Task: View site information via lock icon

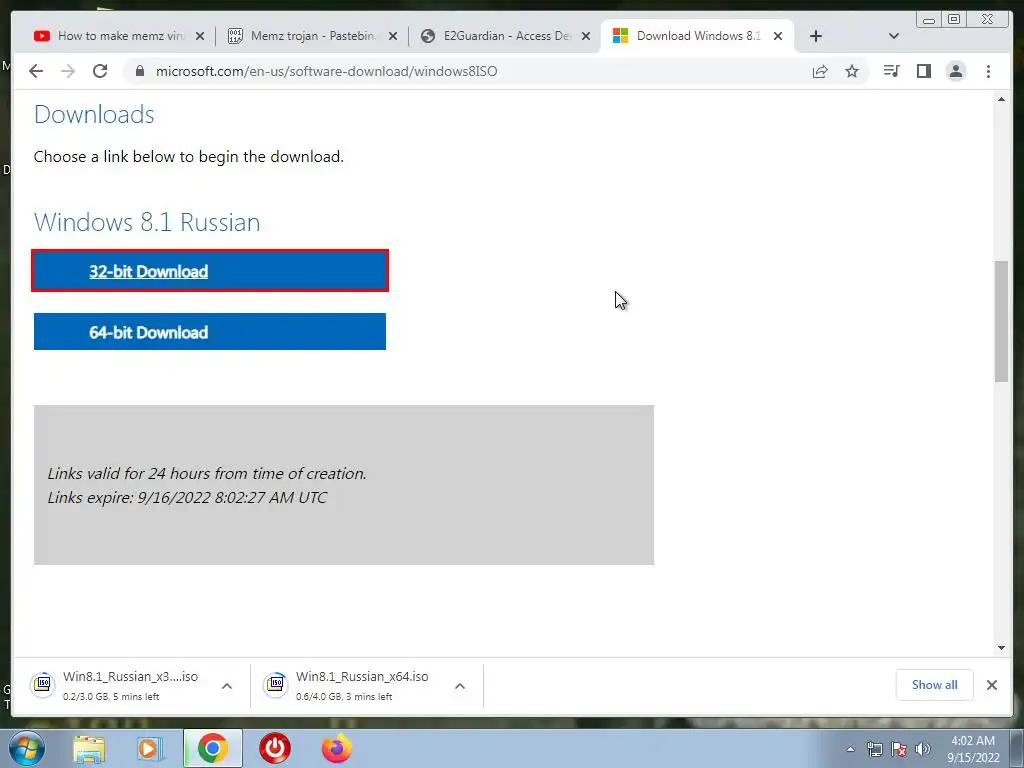Action: [139, 71]
